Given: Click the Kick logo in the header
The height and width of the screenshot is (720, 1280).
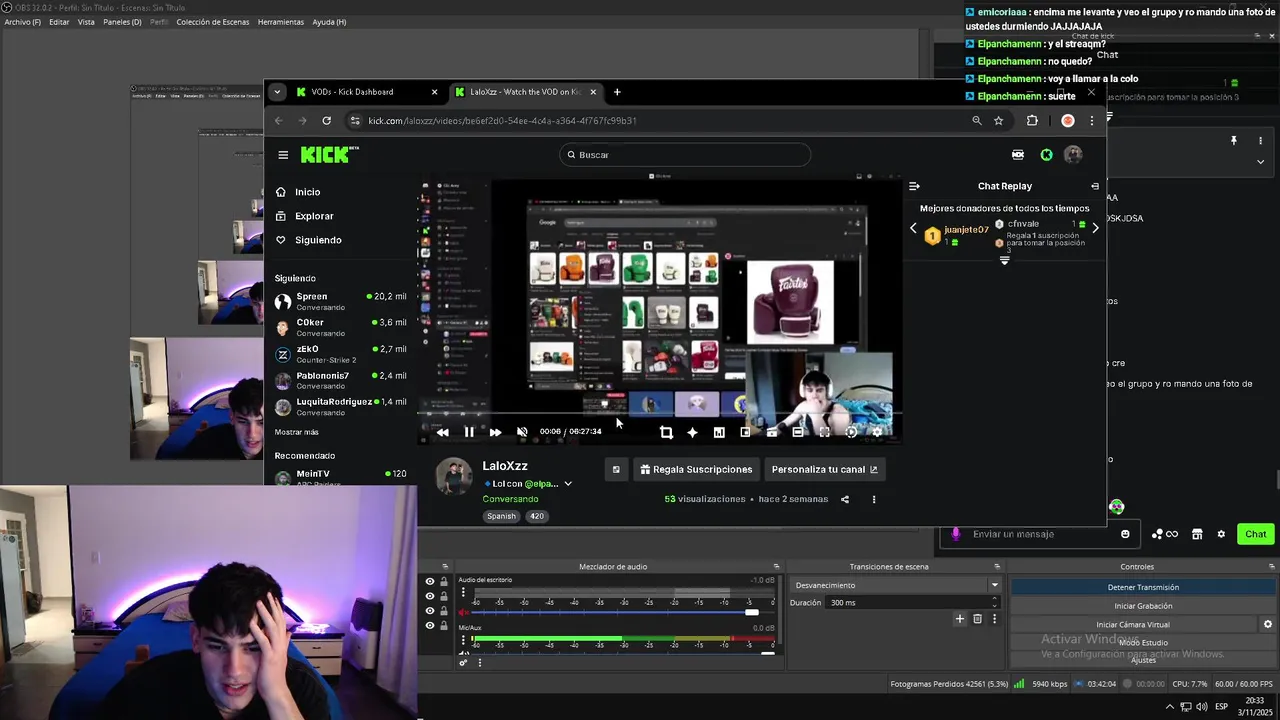Looking at the screenshot, I should click(329, 154).
